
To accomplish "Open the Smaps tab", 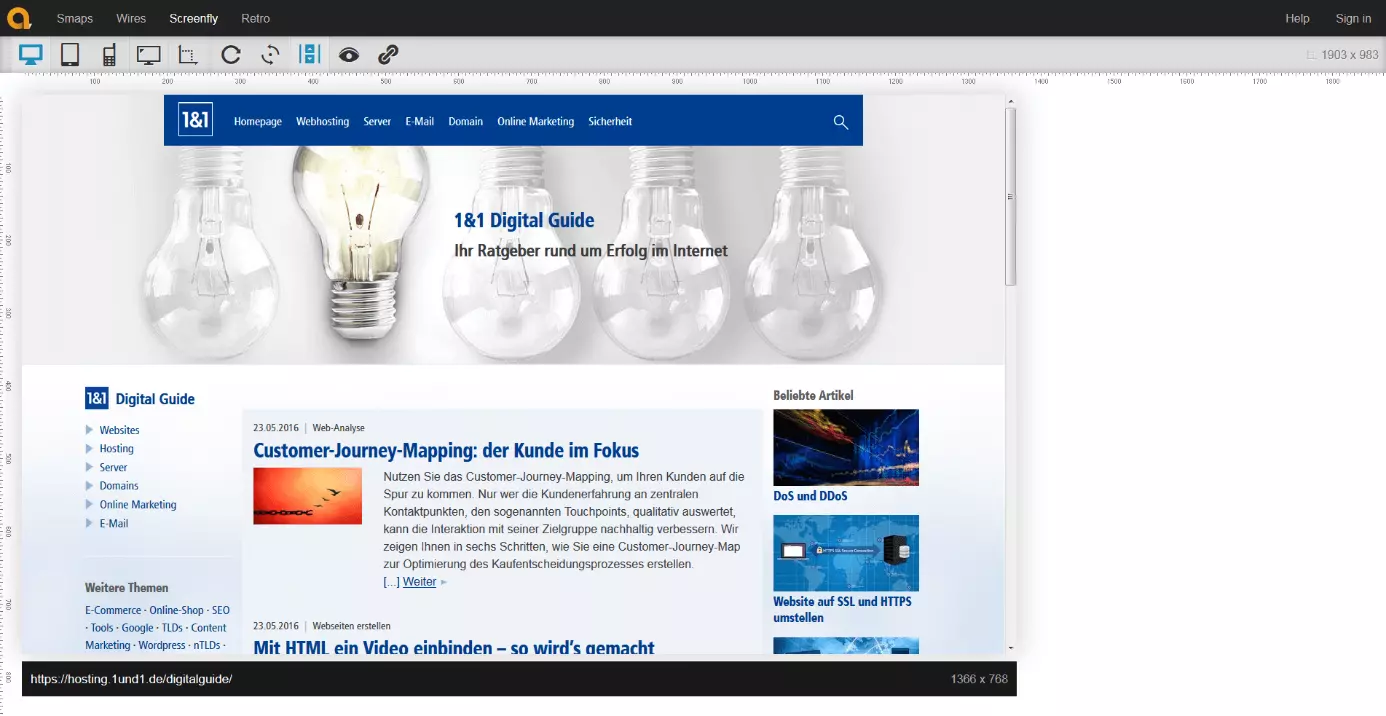I will click(75, 18).
